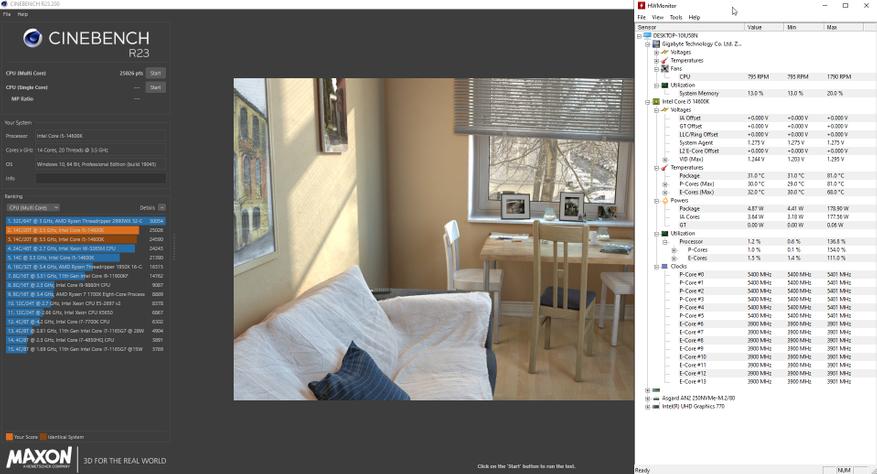Click the Clocks icon in the sensor tree
The width and height of the screenshot is (877, 474).
664,266
